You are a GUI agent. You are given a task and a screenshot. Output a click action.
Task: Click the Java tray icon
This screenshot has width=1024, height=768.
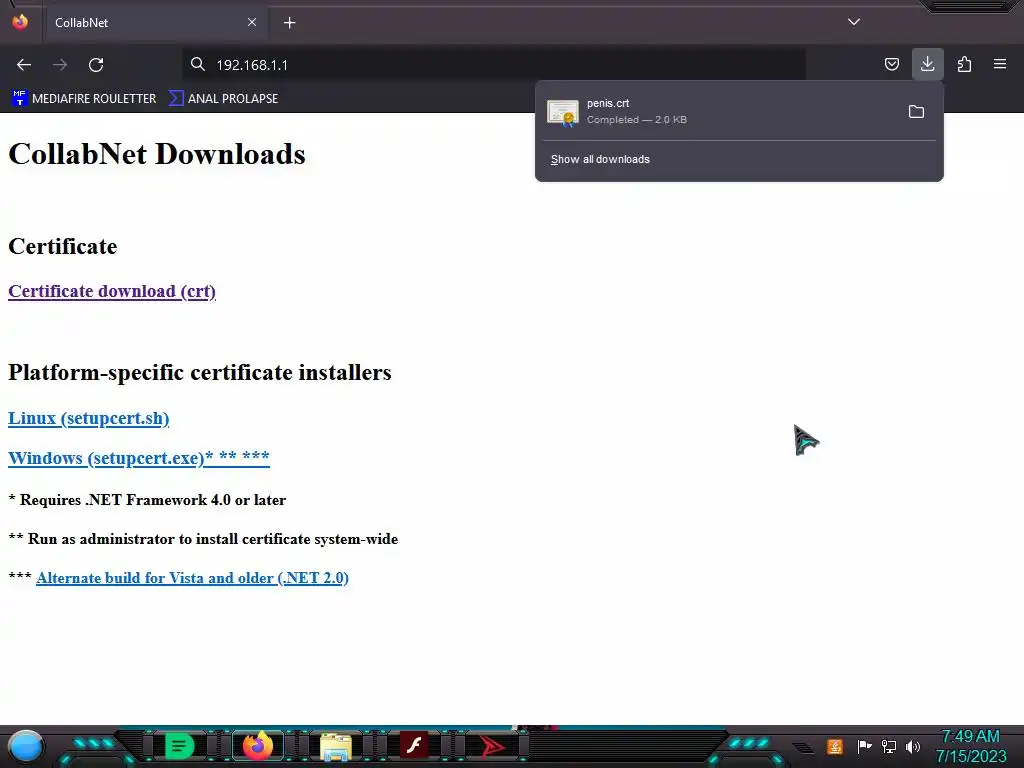click(x=835, y=746)
